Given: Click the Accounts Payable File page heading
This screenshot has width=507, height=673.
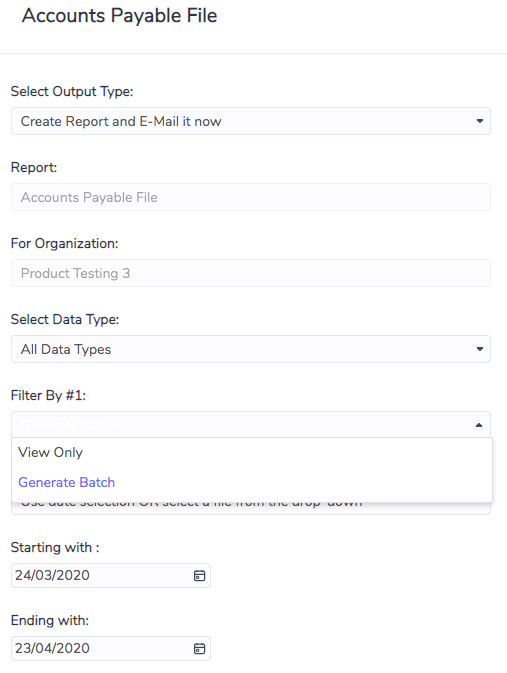Looking at the screenshot, I should pos(119,16).
